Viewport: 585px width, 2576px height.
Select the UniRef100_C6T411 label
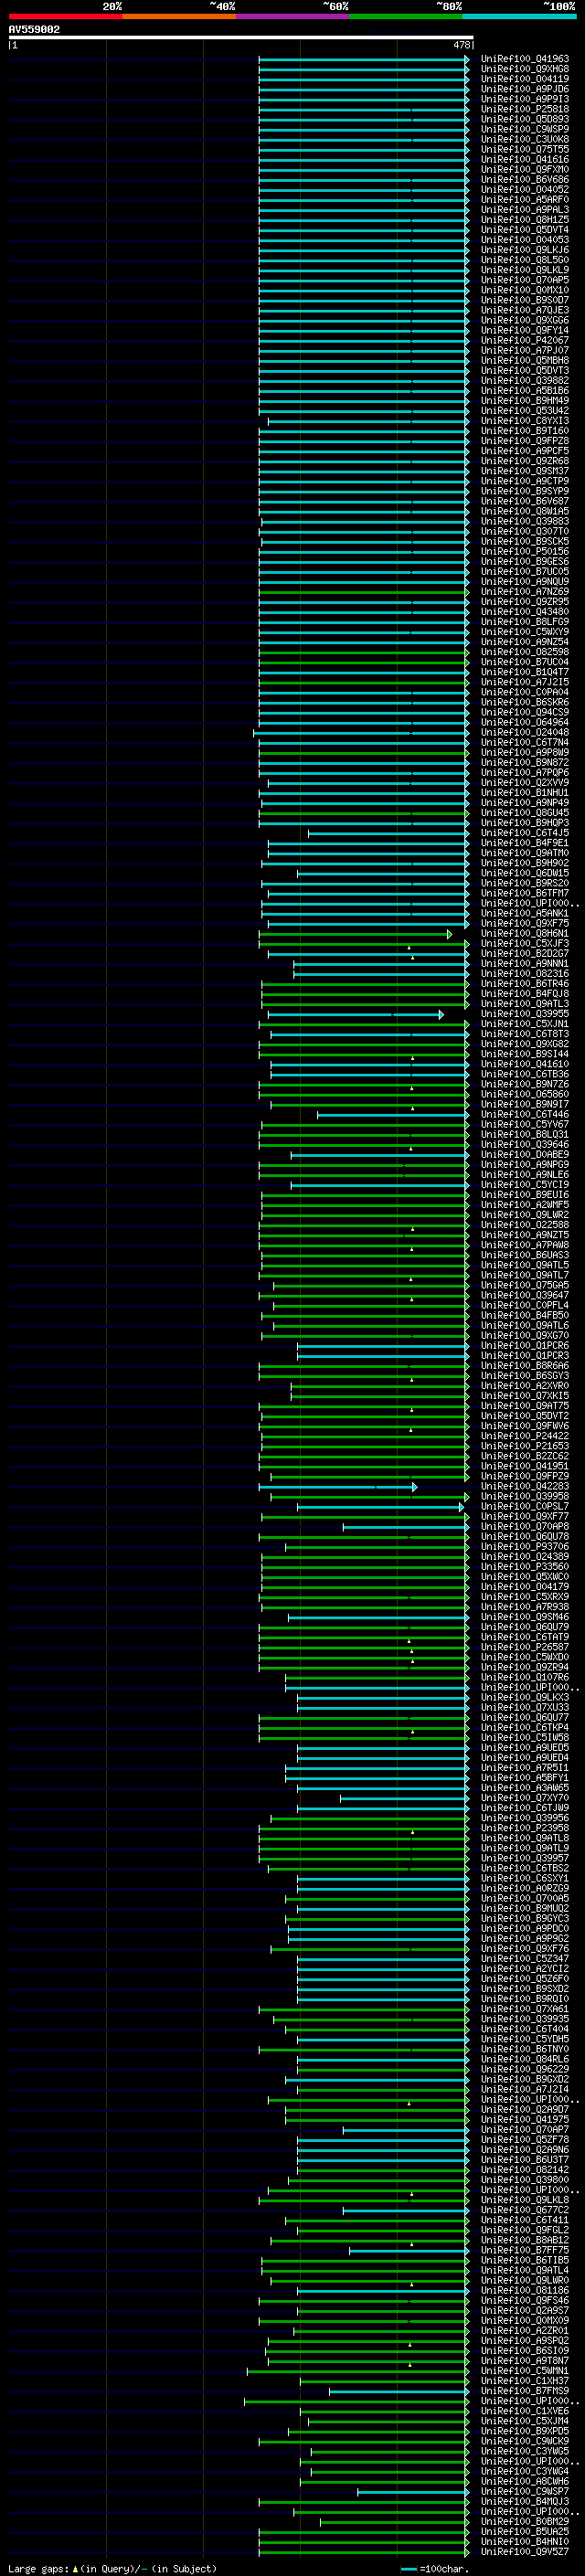(x=524, y=2220)
